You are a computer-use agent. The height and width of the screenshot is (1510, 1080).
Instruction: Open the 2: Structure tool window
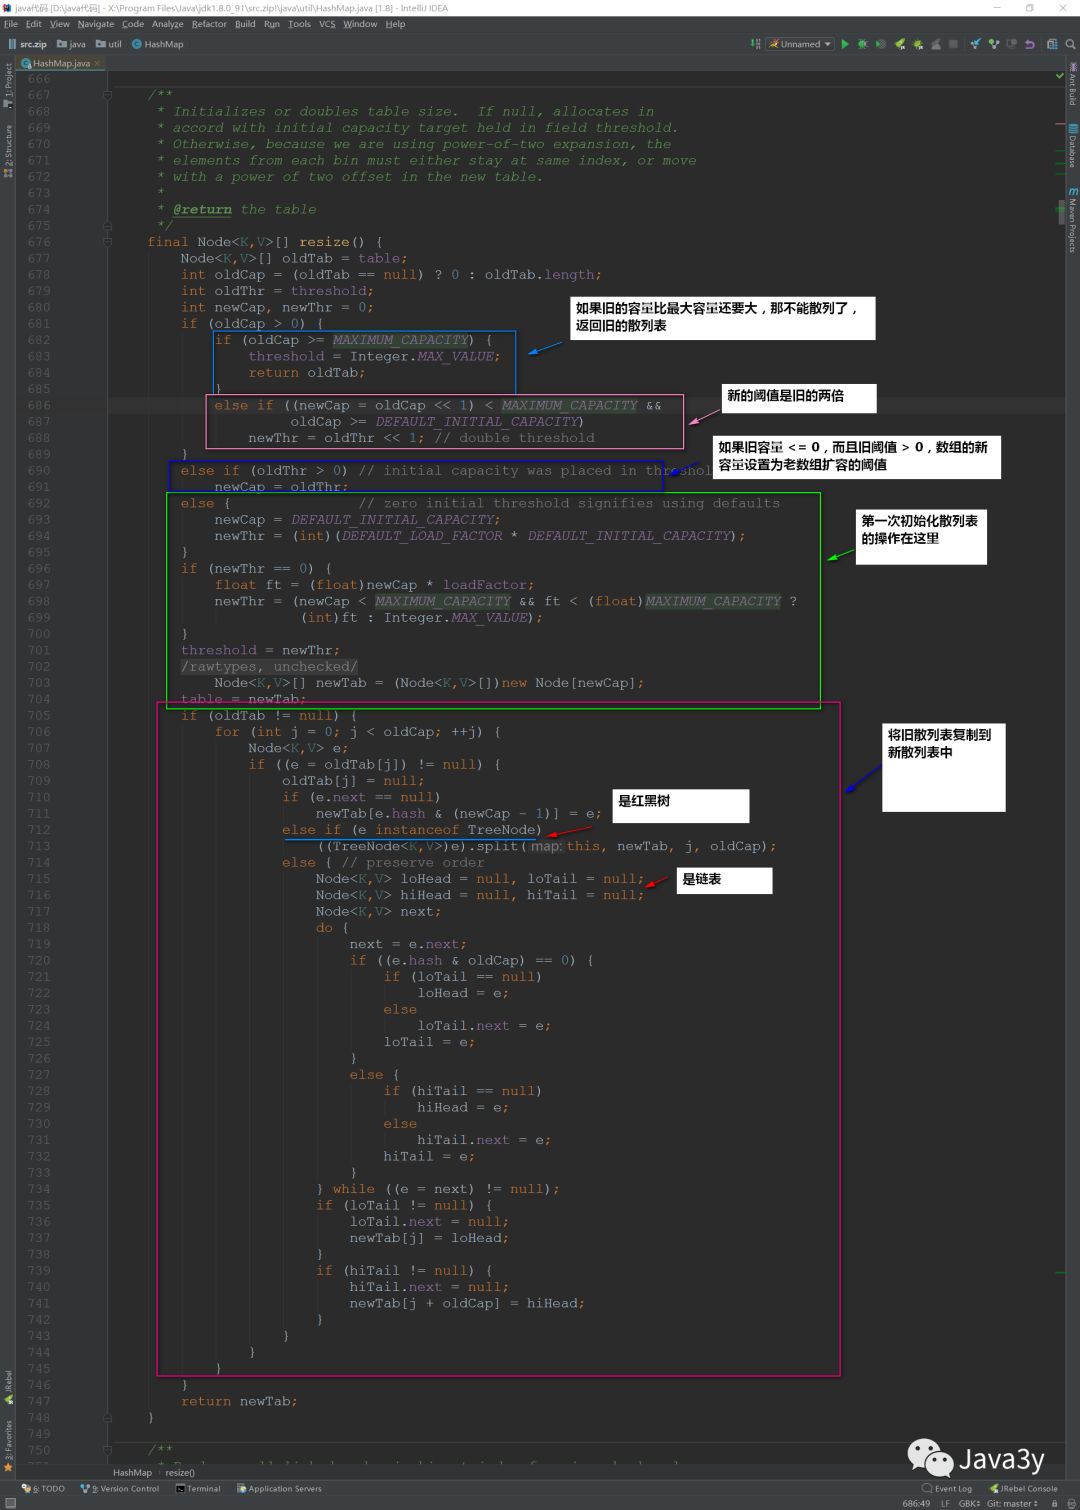(8, 150)
